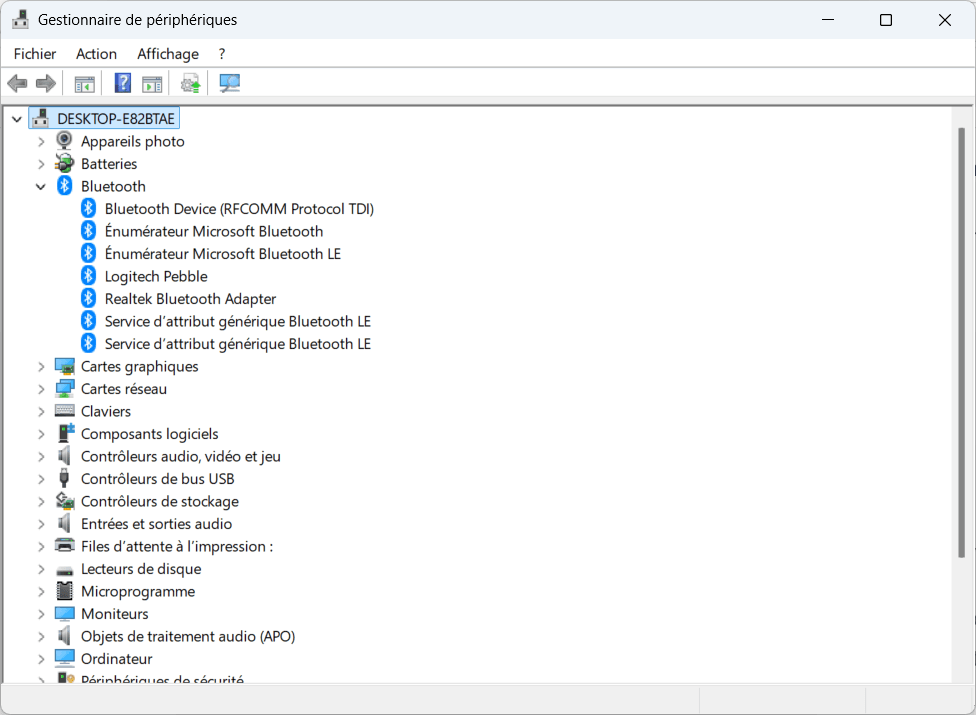
Task: Click the Forward arrow toolbar icon
Action: click(45, 83)
